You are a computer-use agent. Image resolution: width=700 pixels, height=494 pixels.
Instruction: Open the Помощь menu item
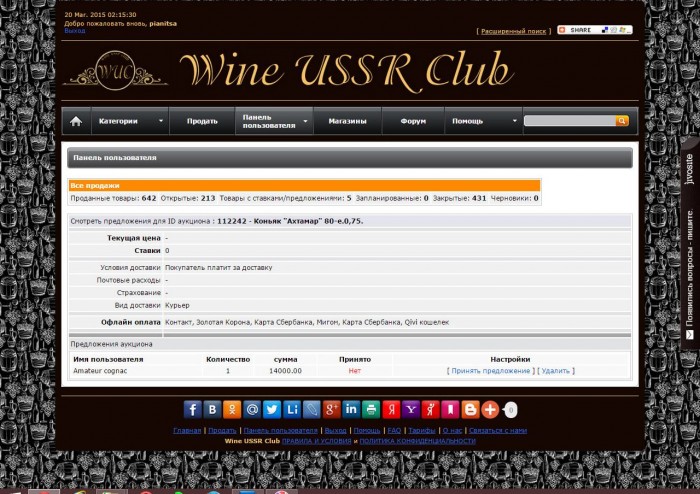[x=467, y=121]
